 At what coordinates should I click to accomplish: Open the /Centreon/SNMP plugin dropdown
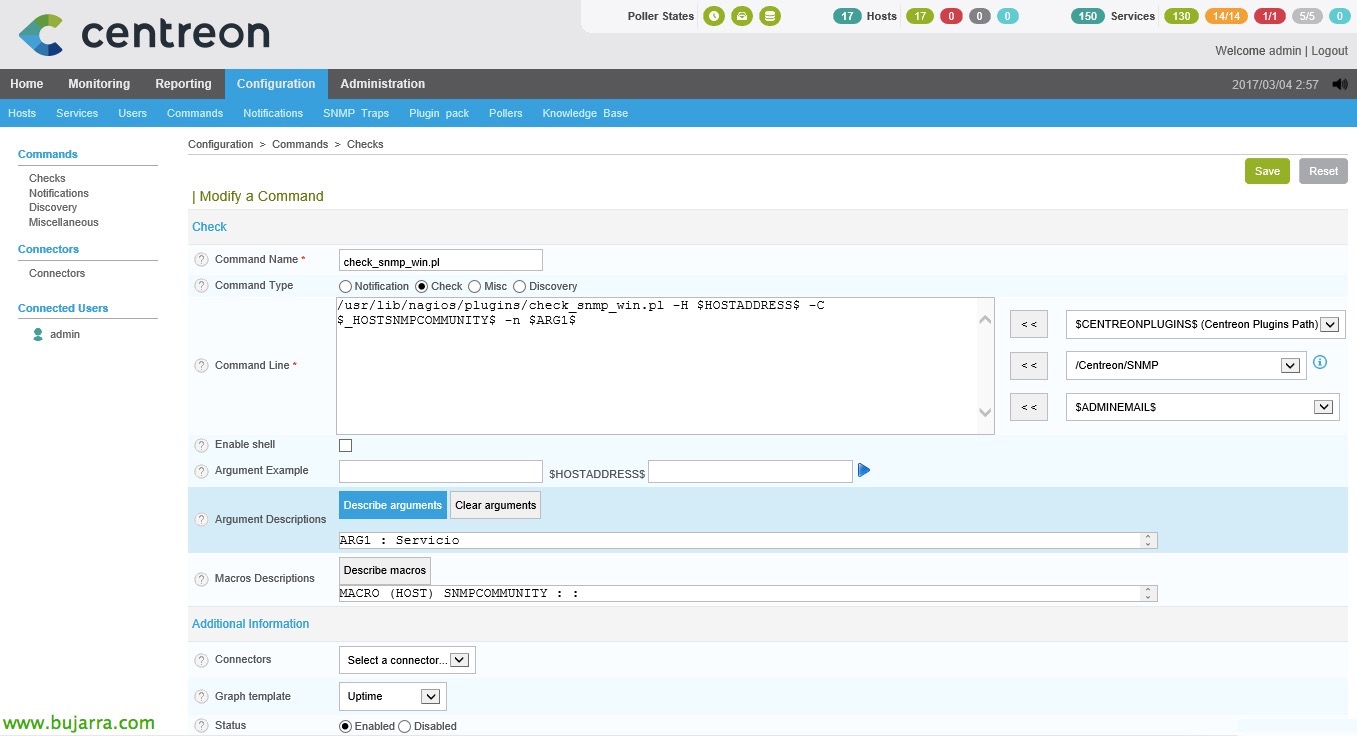tap(1186, 365)
